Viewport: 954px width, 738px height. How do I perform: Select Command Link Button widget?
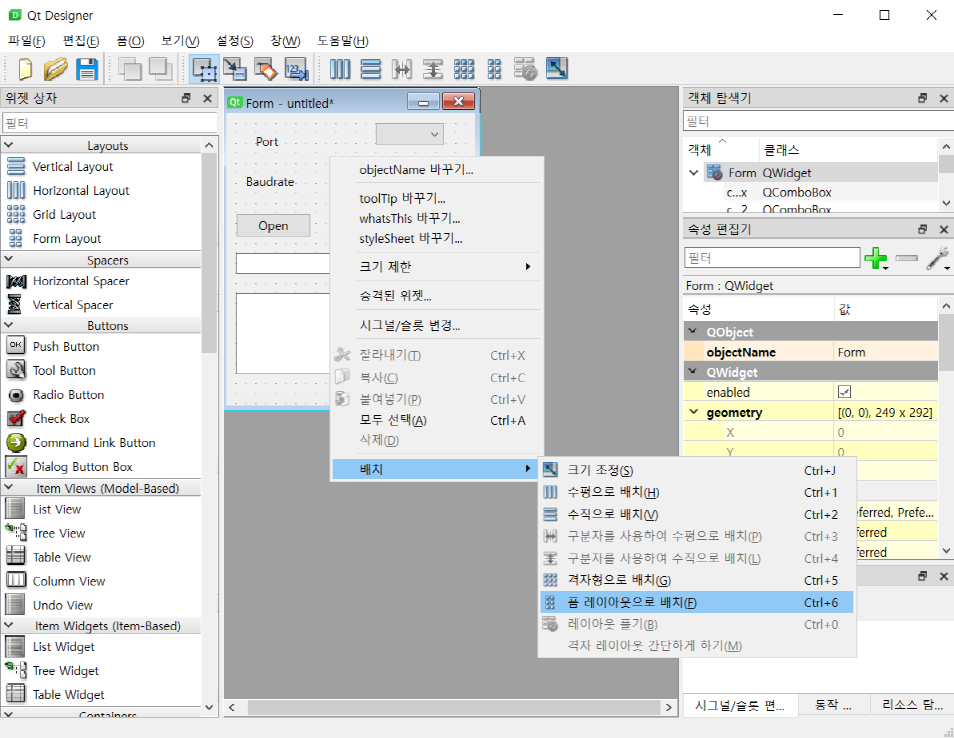tap(94, 443)
